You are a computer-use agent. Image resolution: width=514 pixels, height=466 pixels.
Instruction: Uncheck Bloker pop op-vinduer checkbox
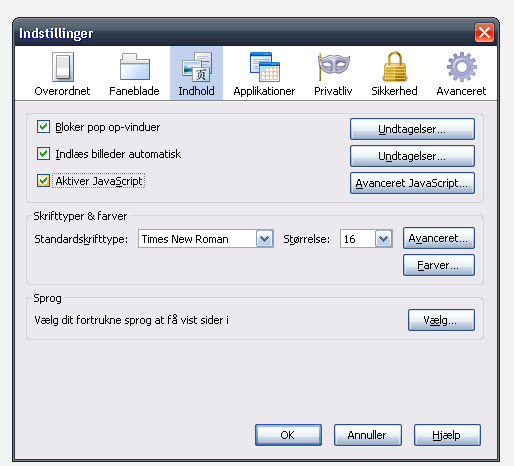(43, 127)
